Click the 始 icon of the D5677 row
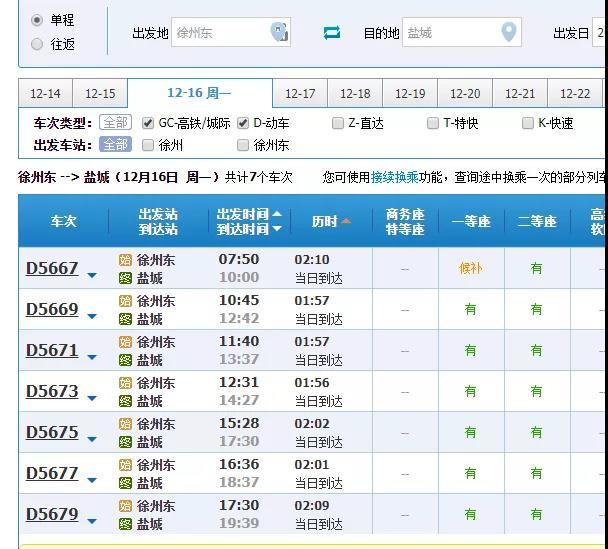The width and height of the screenshot is (608, 549). (x=125, y=465)
